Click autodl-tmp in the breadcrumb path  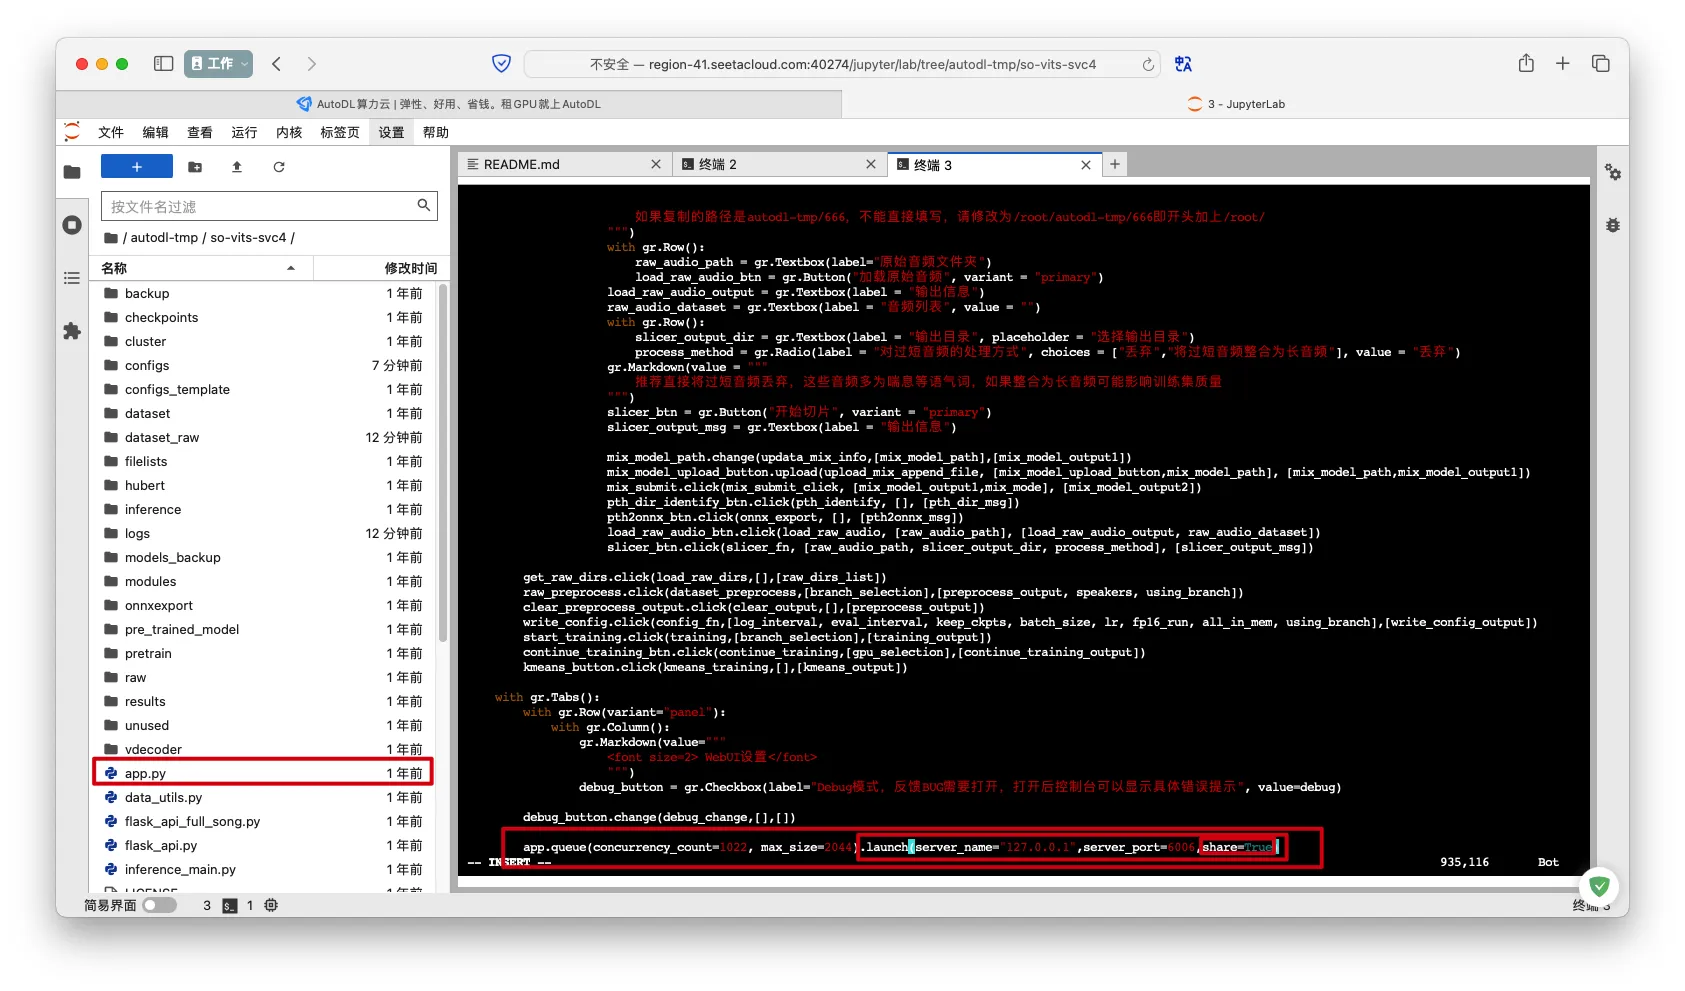click(x=165, y=238)
